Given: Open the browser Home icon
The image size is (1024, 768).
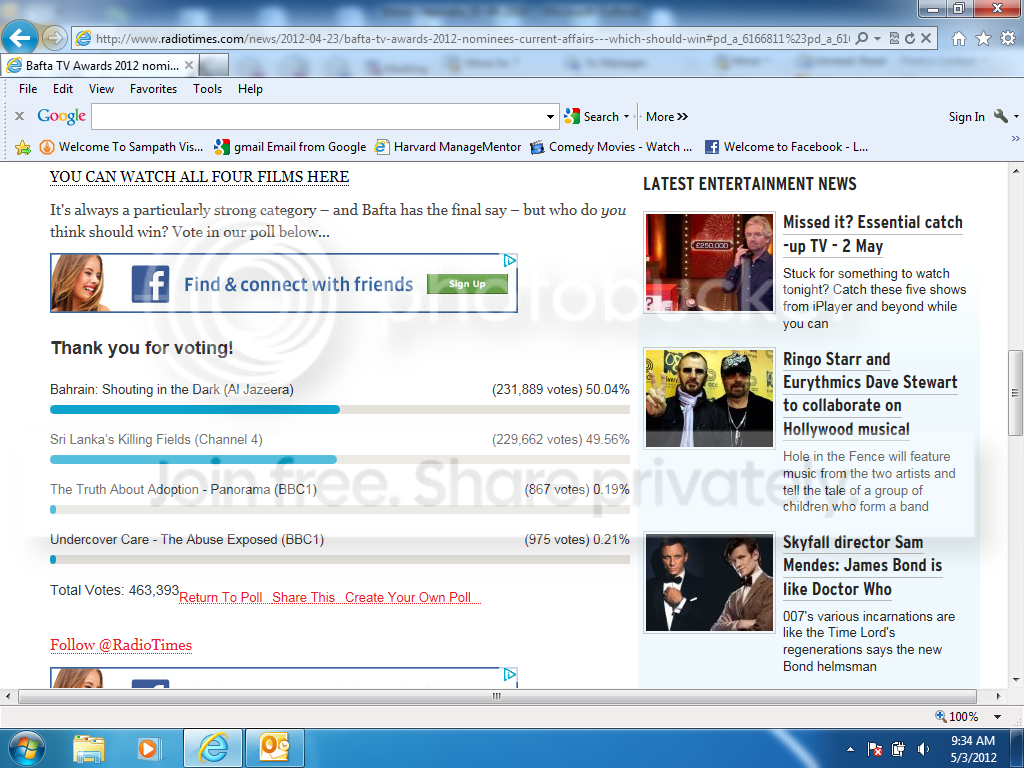Looking at the screenshot, I should 958,39.
